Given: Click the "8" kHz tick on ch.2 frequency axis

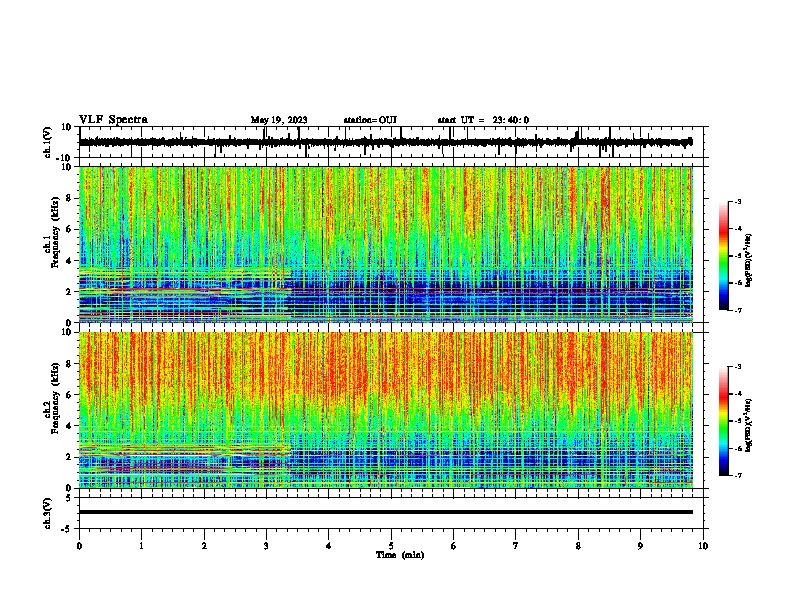Looking at the screenshot, I should [70, 364].
